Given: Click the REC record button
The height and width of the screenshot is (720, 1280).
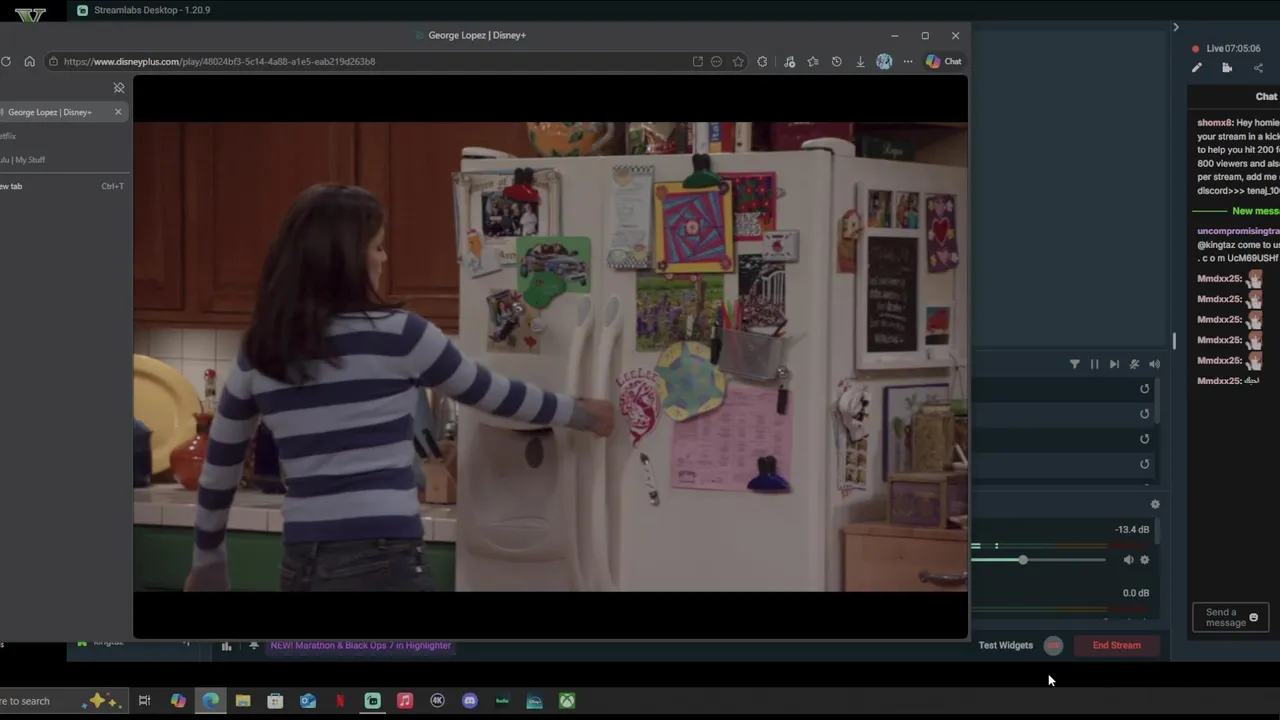Looking at the screenshot, I should click(1053, 646).
